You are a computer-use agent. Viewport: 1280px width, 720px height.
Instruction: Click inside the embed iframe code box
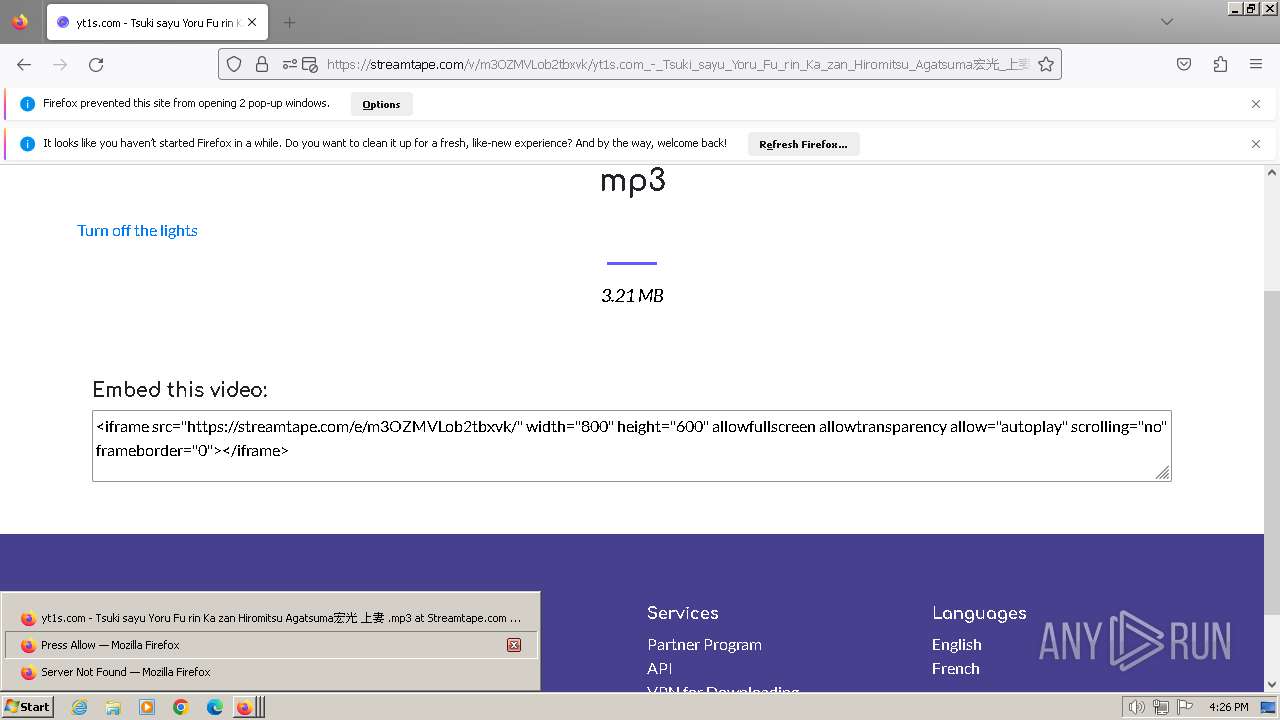pos(631,446)
